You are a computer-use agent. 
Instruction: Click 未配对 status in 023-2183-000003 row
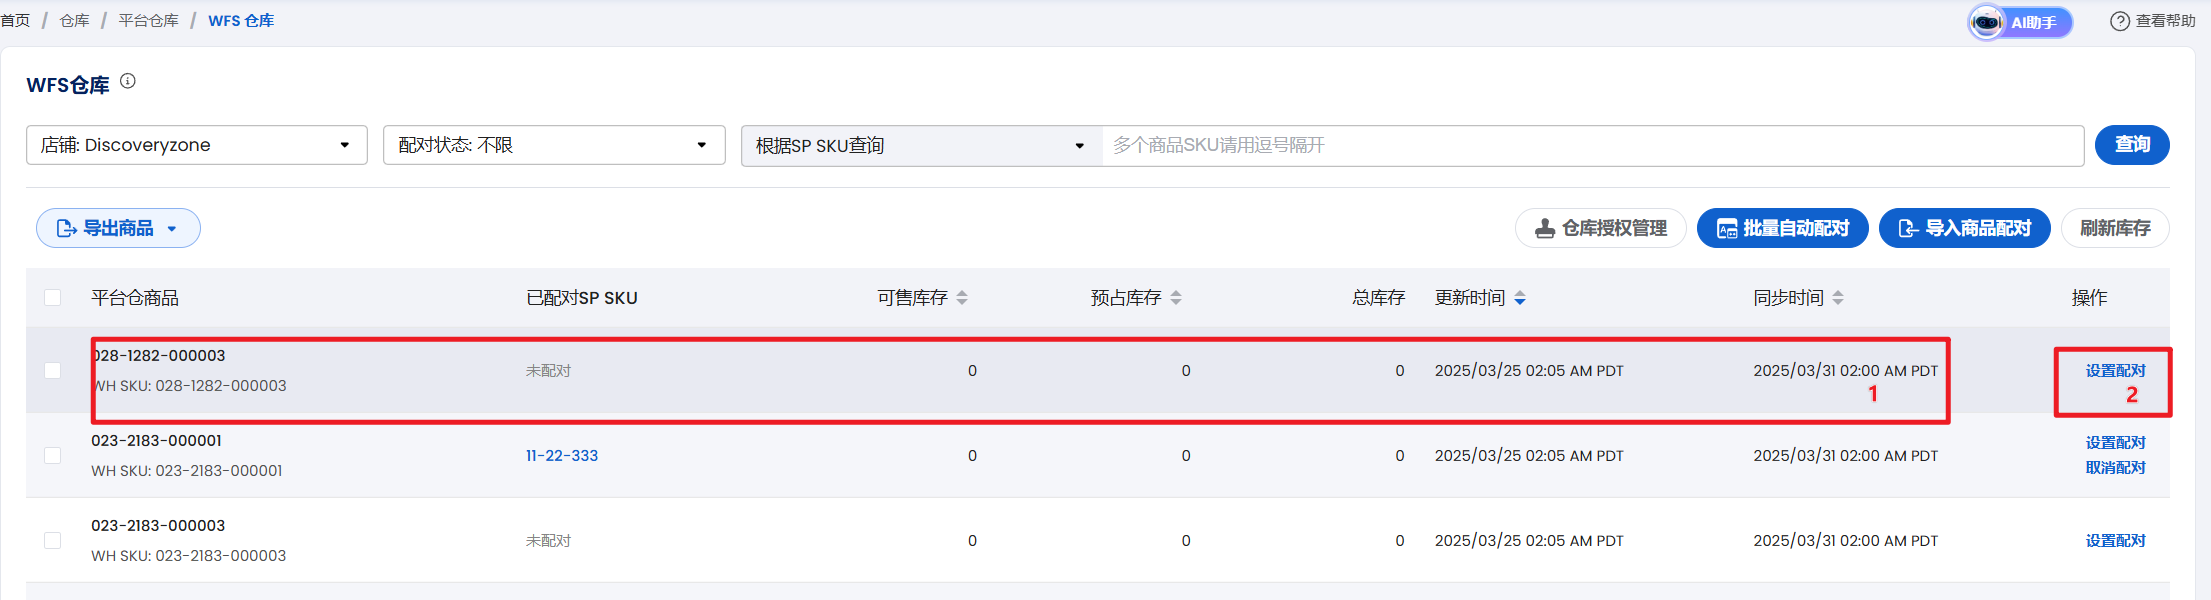point(548,540)
